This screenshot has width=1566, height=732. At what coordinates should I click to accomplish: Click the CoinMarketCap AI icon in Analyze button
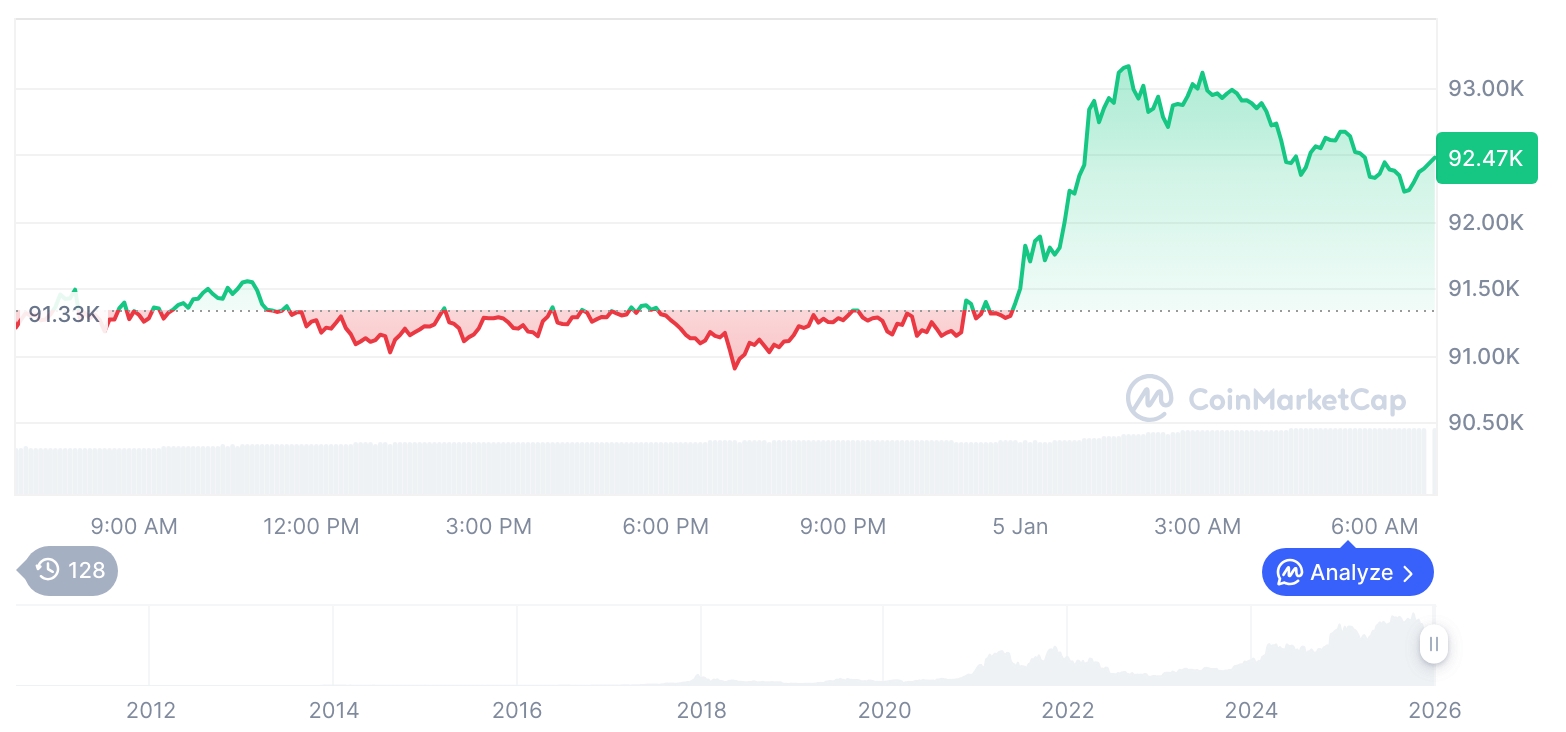1290,573
